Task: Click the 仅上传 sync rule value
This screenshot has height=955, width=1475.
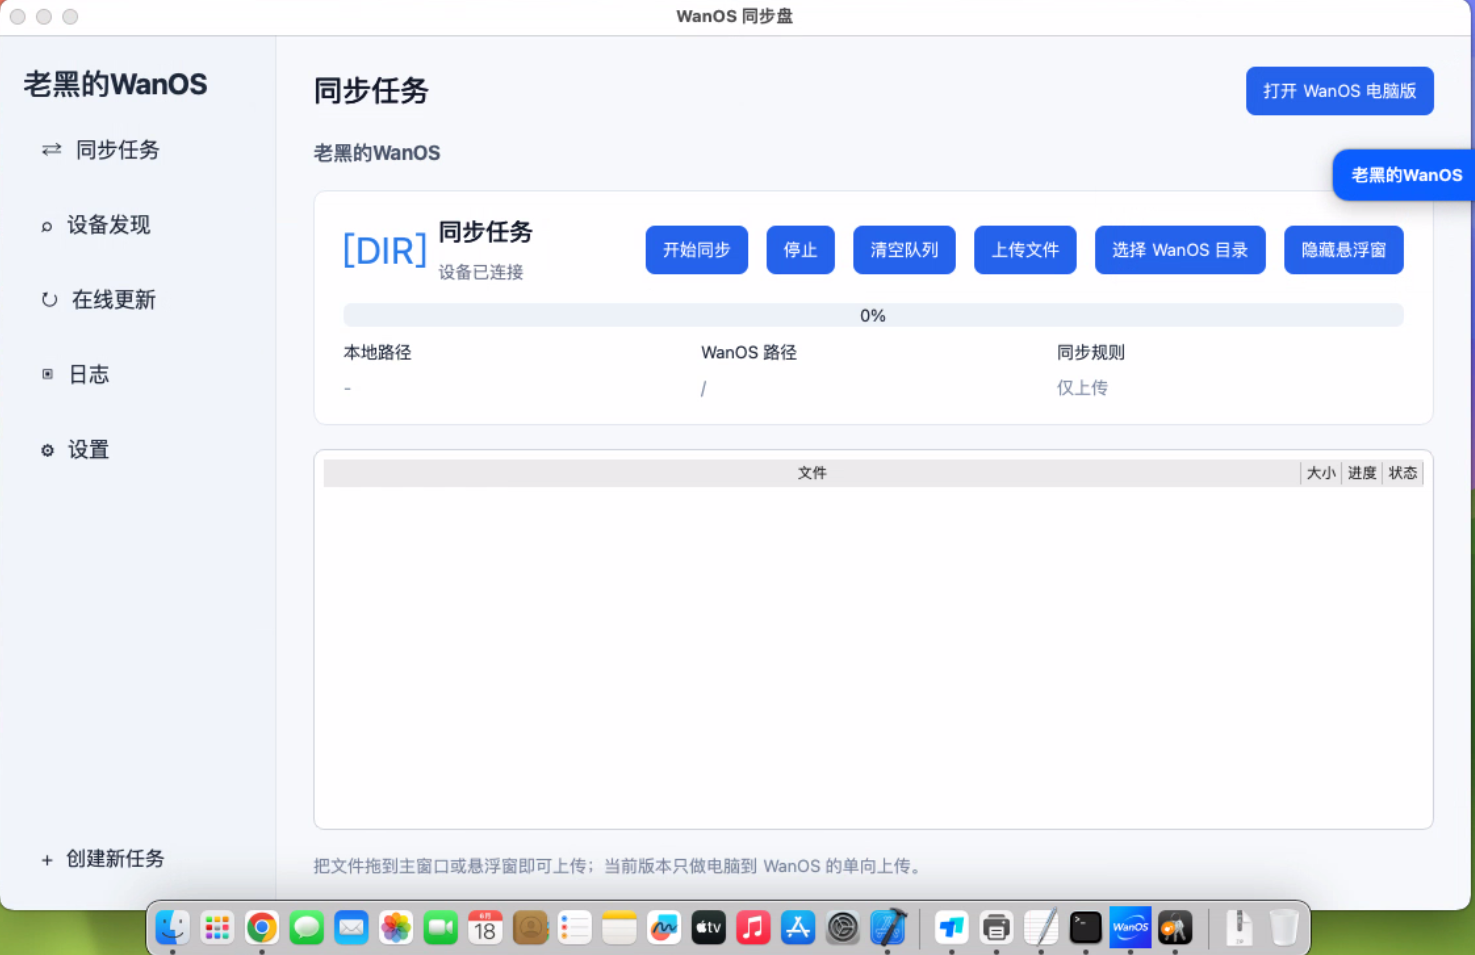Action: point(1082,388)
